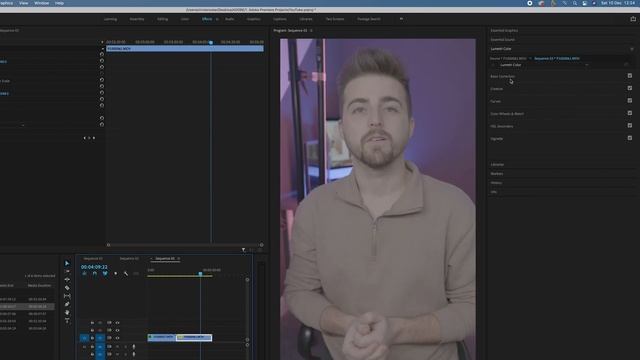Select the Type tool
Viewport: 640px width, 360px height.
(67, 320)
